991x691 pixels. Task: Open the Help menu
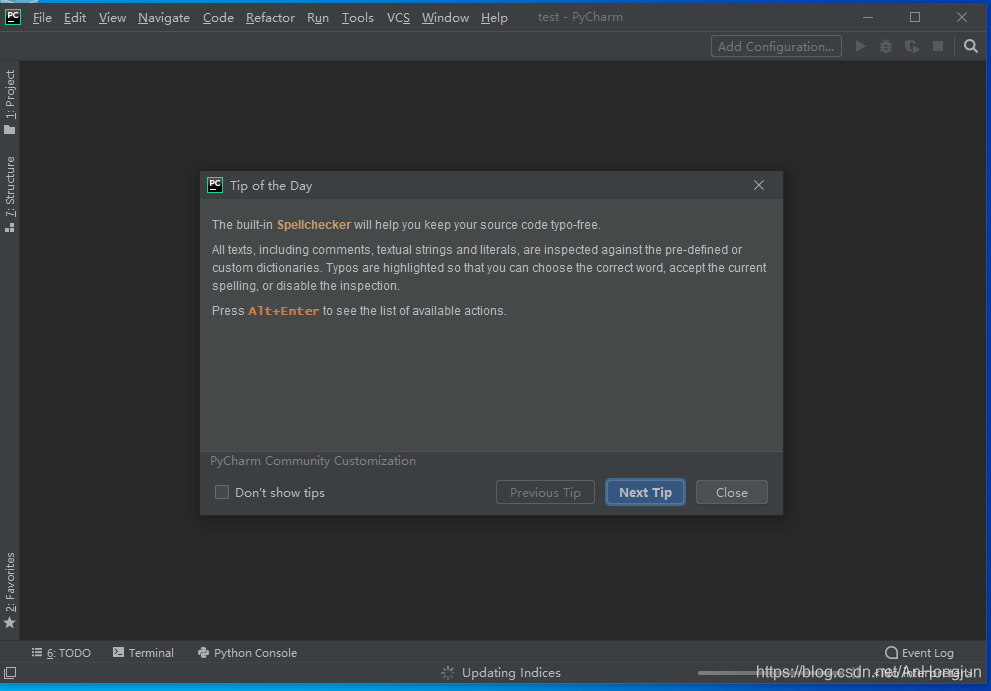(494, 18)
